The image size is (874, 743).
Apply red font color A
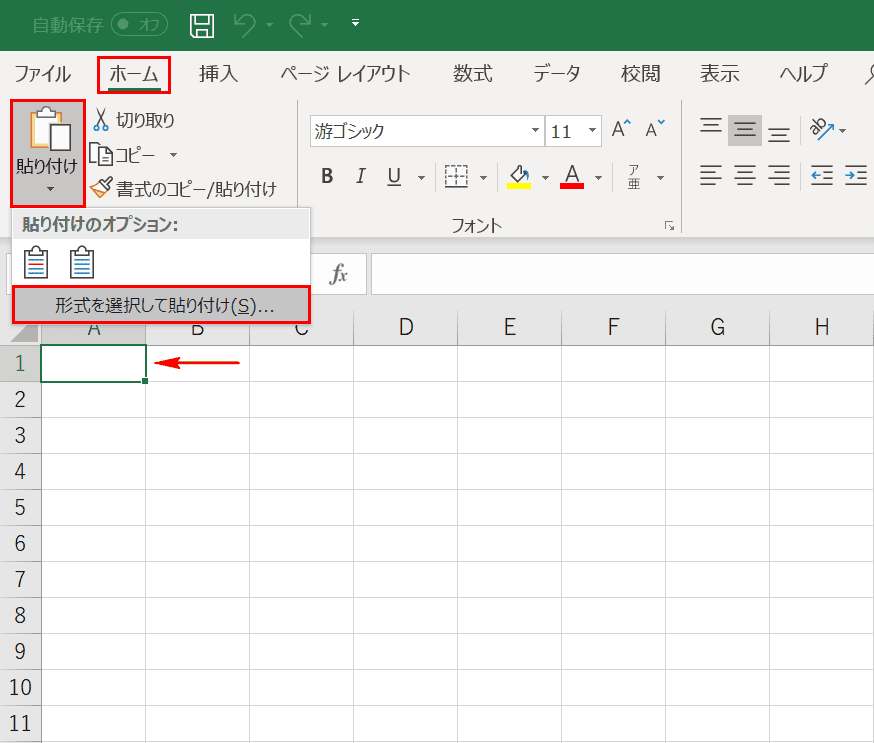pyautogui.click(x=572, y=177)
